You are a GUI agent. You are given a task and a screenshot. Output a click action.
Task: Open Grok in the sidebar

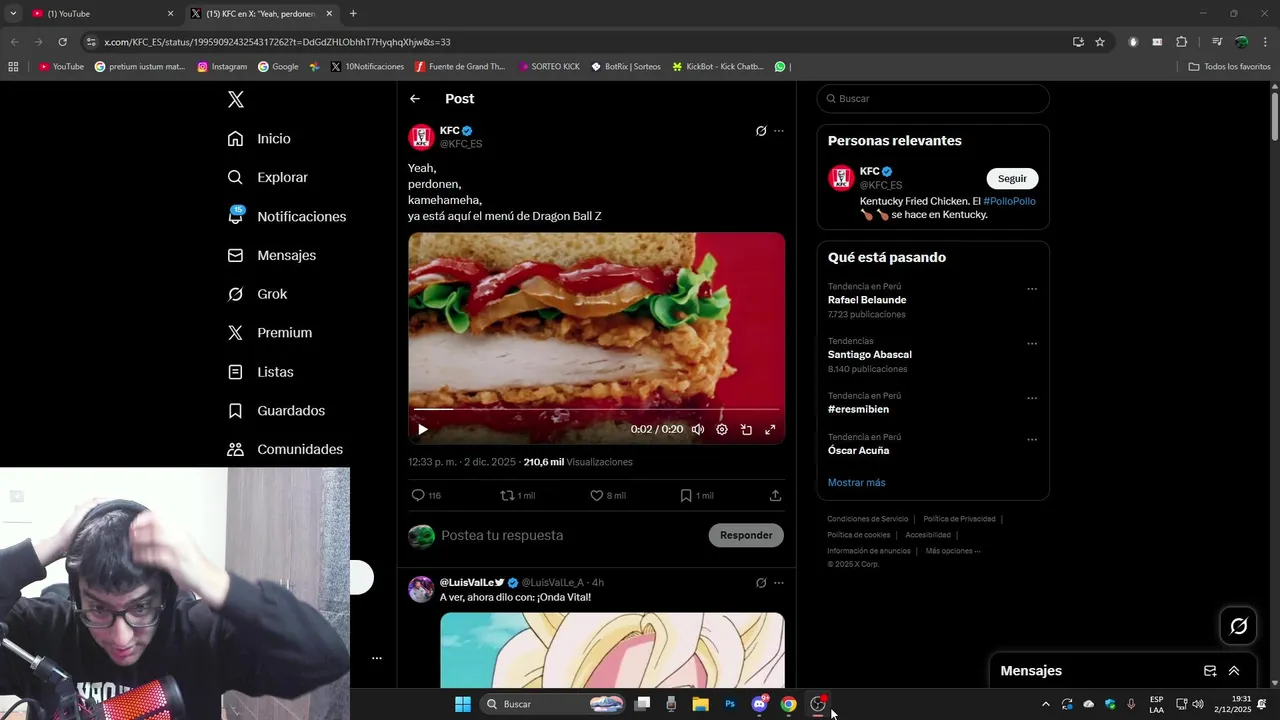[x=257, y=294]
